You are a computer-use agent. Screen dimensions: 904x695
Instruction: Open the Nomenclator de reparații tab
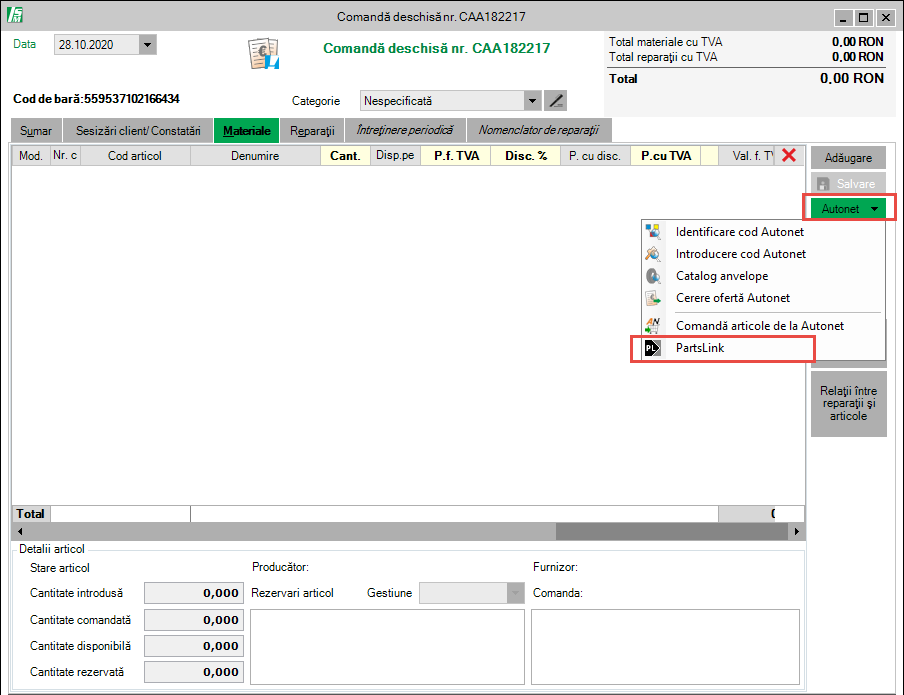539,130
